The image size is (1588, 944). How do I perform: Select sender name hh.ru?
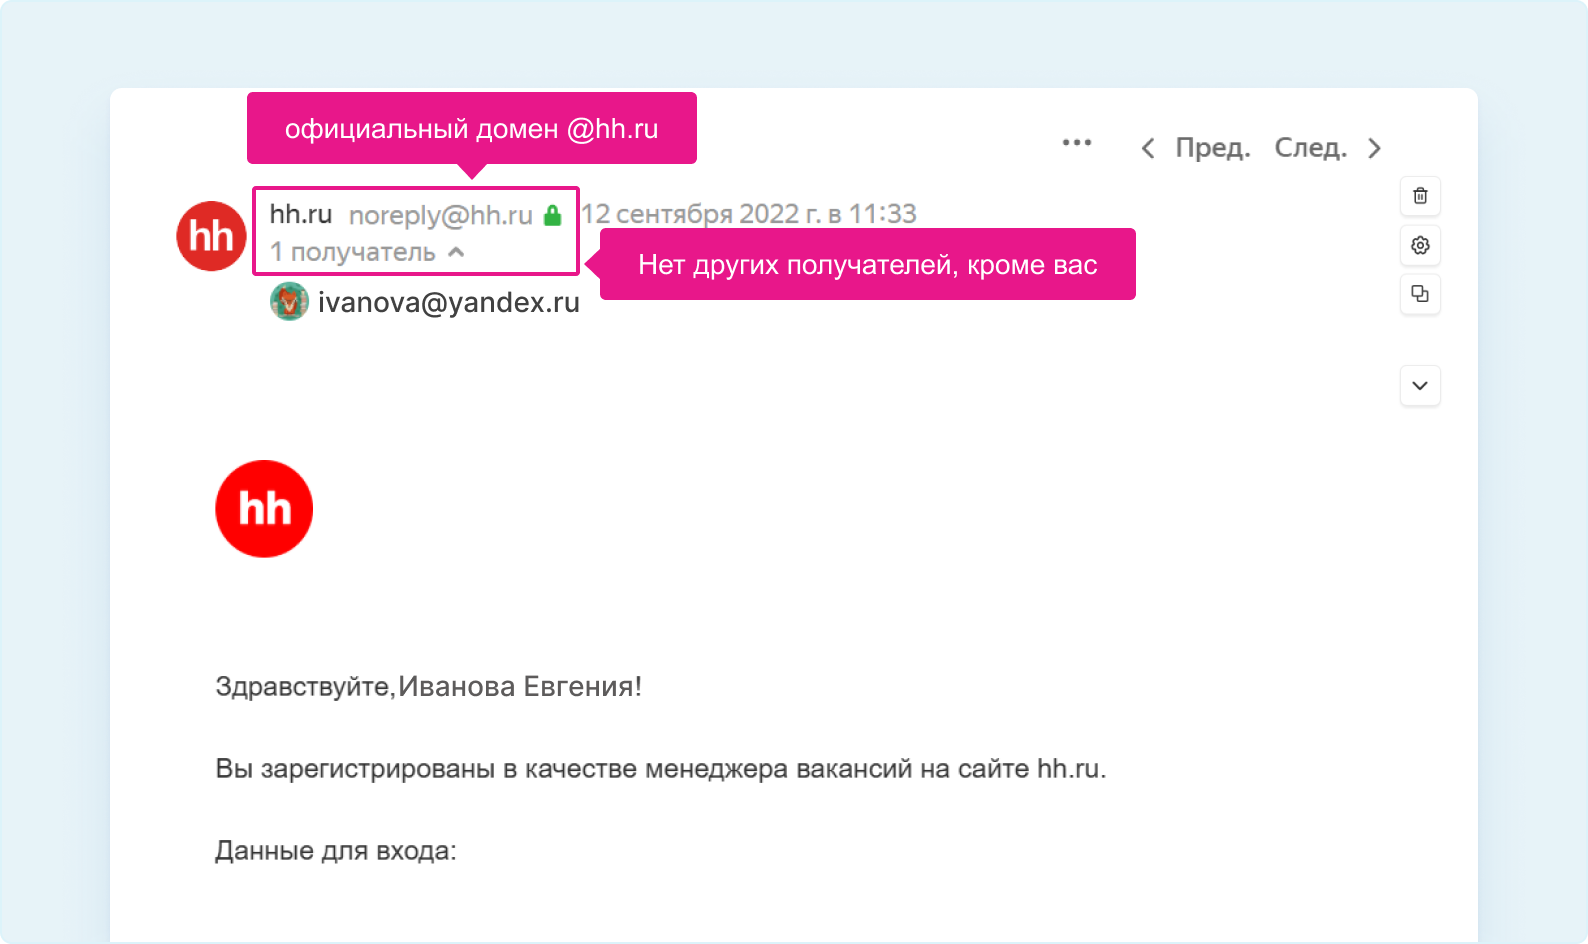pyautogui.click(x=300, y=214)
